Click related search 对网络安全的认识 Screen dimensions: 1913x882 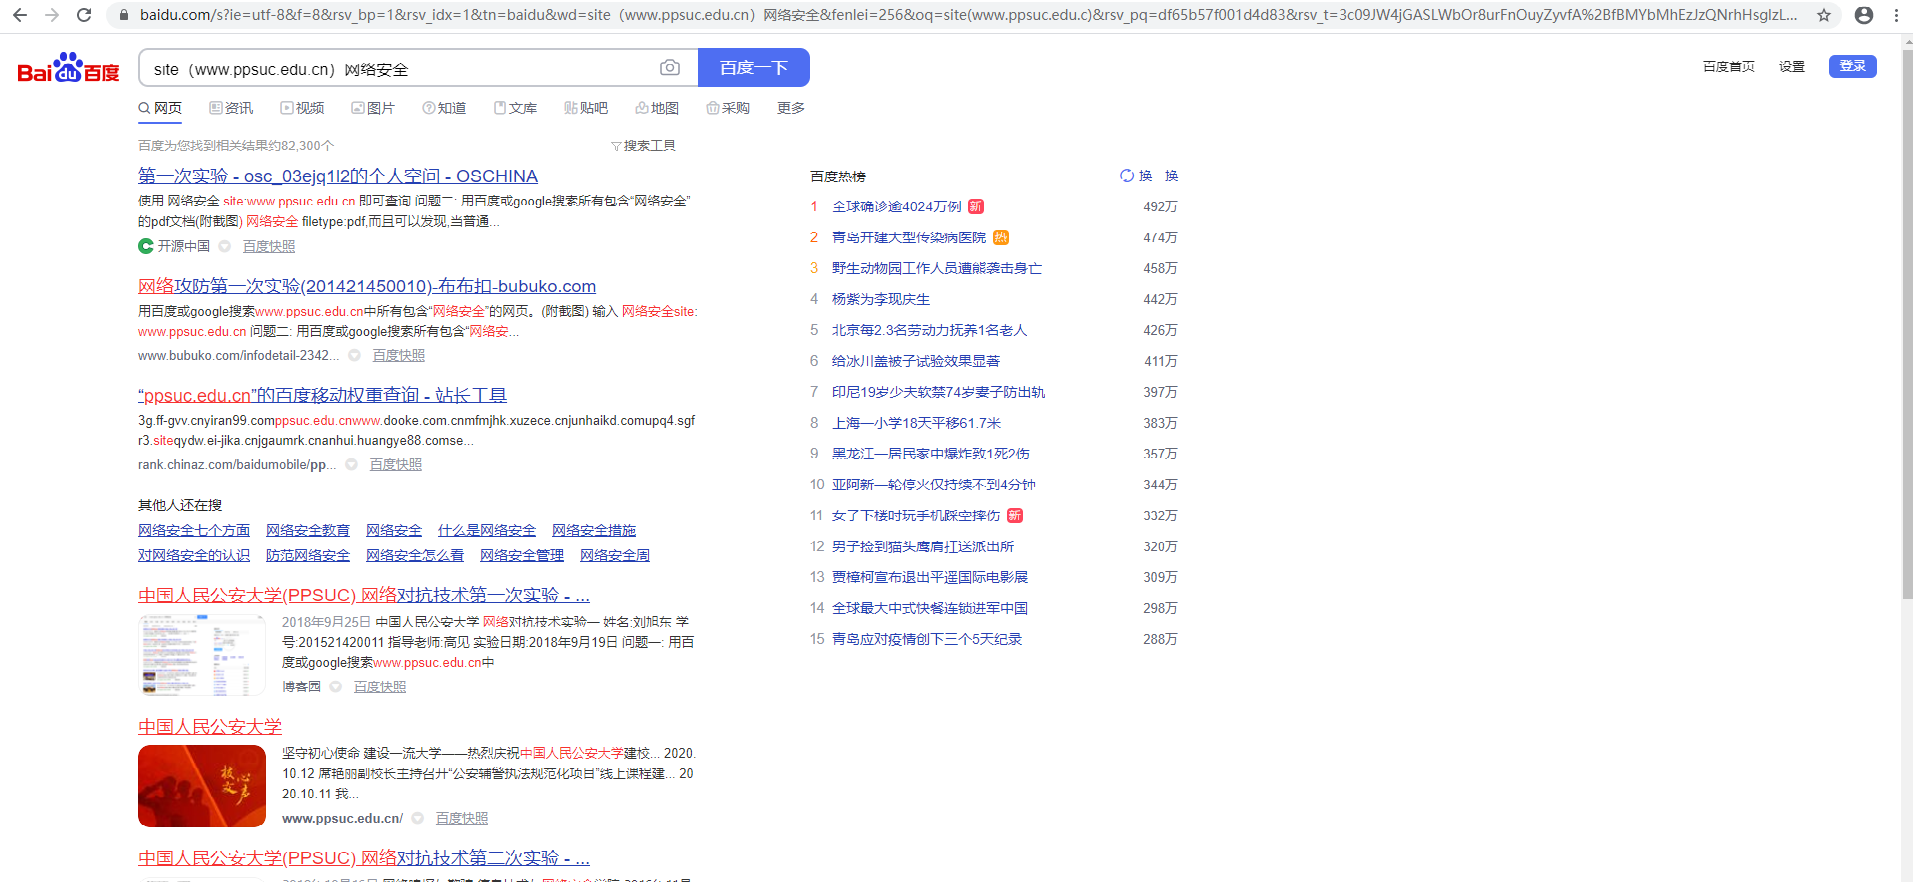click(x=194, y=555)
